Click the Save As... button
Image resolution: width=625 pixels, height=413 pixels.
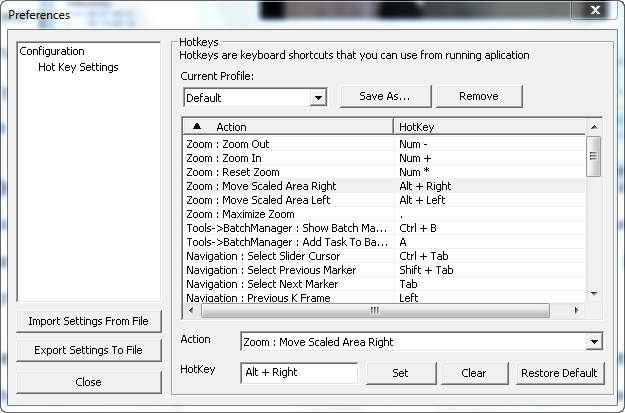click(x=385, y=96)
